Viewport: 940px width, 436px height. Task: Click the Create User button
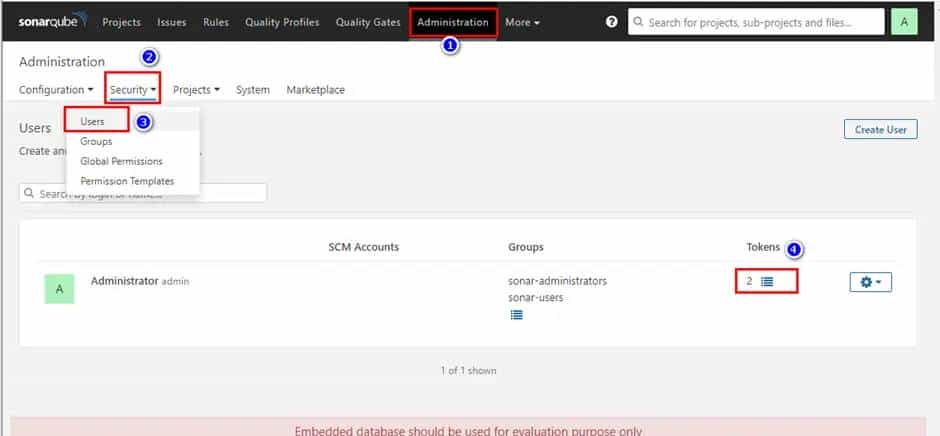(x=880, y=129)
